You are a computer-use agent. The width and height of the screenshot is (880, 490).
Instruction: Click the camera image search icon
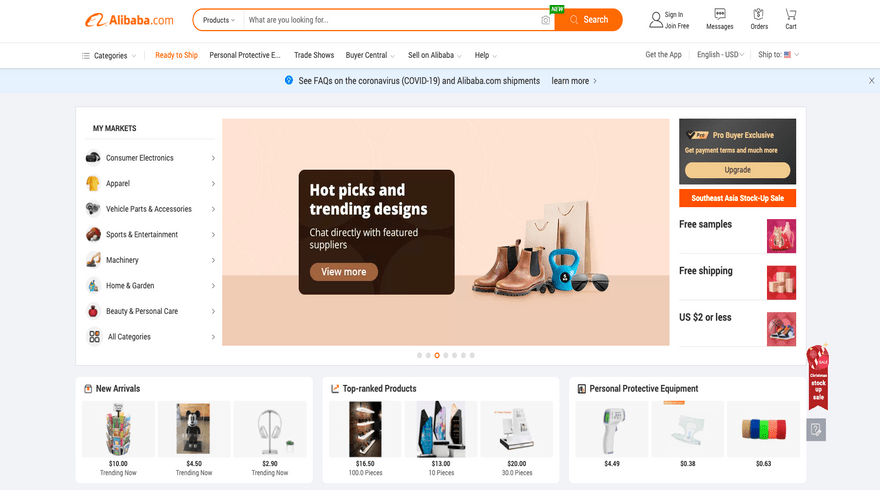click(x=545, y=20)
